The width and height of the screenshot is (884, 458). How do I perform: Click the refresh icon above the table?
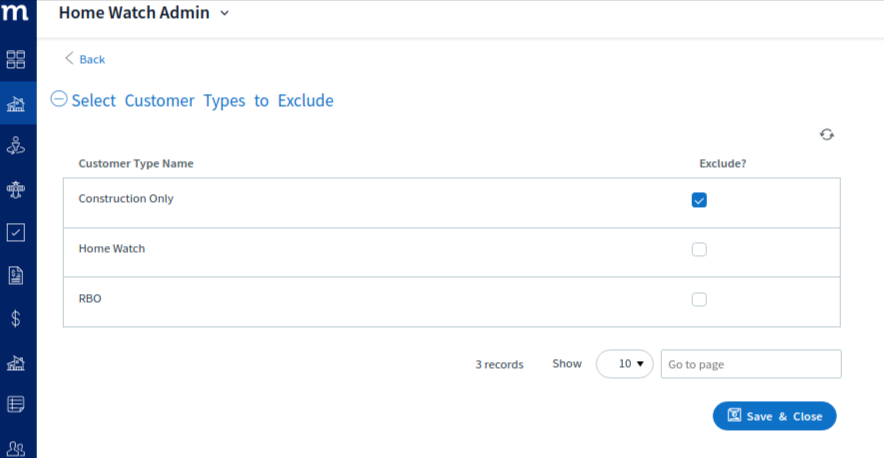click(x=826, y=134)
